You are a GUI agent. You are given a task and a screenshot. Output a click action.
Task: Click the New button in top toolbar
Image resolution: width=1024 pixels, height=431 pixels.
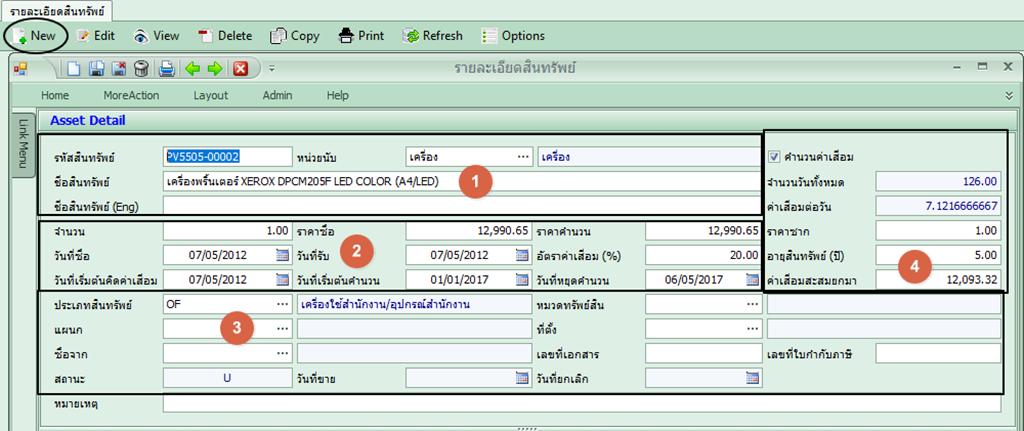35,36
